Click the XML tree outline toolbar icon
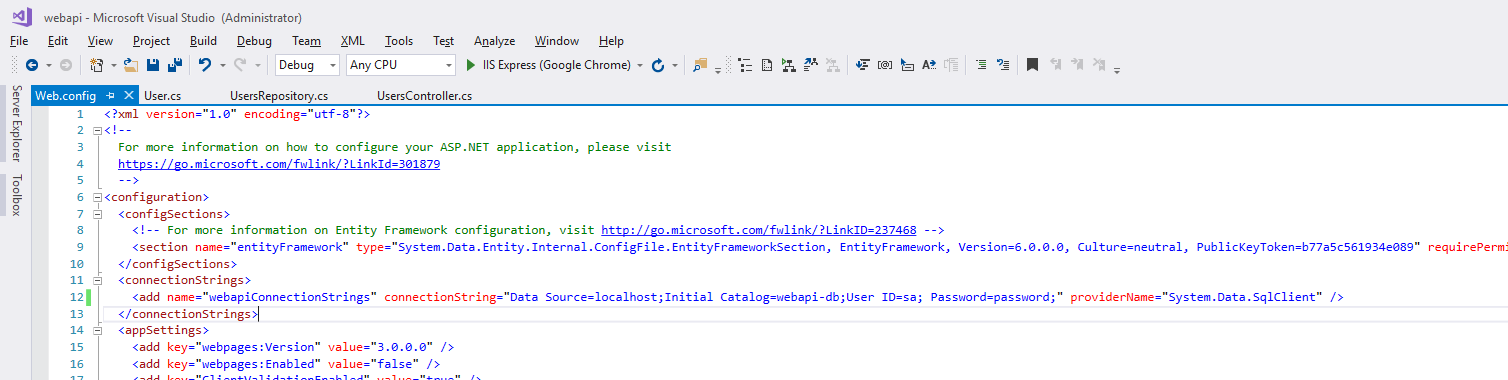1508x380 pixels. pos(745,65)
